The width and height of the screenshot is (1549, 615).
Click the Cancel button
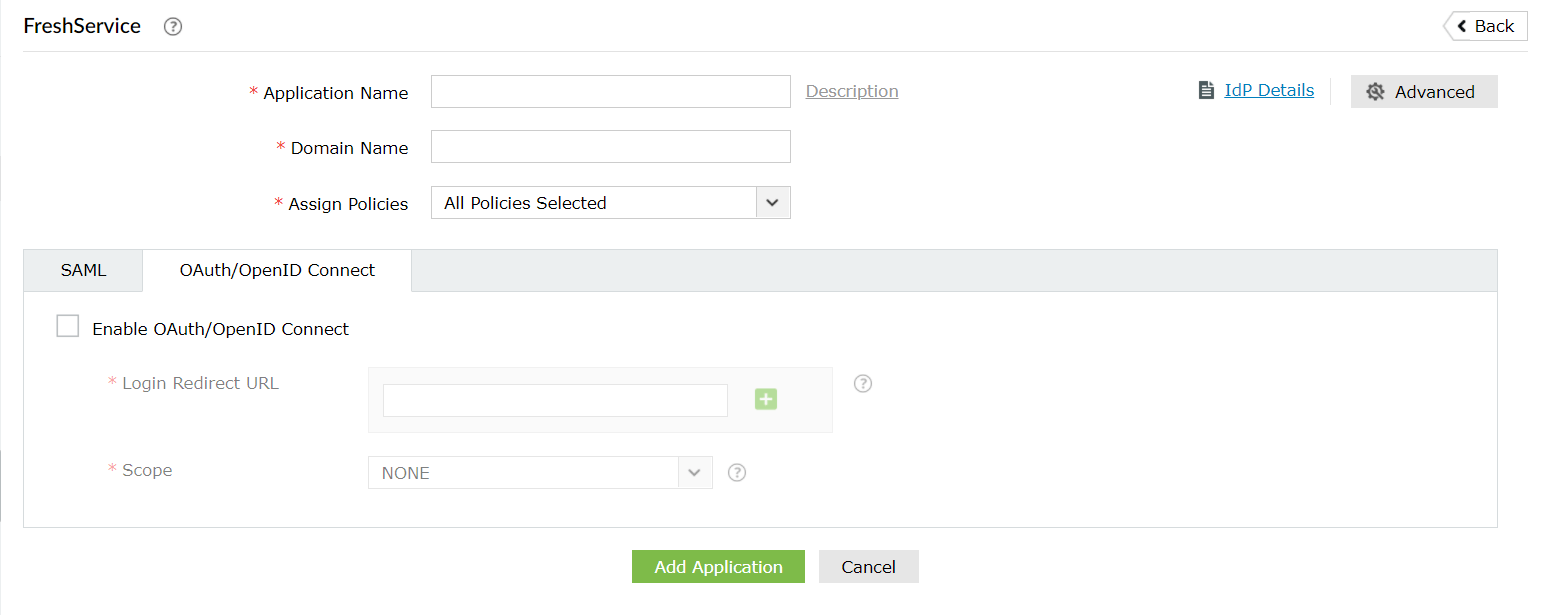tap(868, 567)
